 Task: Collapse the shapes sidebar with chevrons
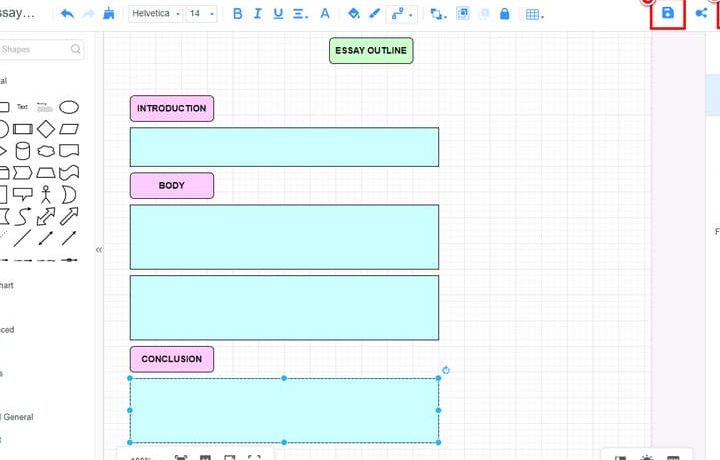99,250
